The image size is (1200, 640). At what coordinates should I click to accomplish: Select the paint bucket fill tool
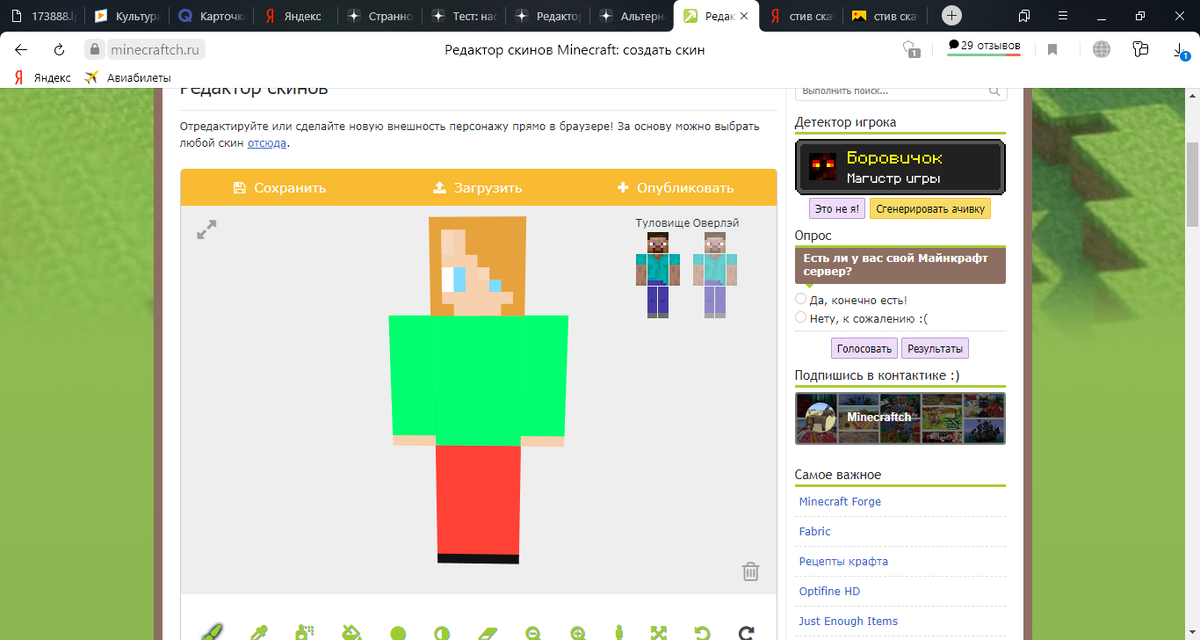[352, 632]
